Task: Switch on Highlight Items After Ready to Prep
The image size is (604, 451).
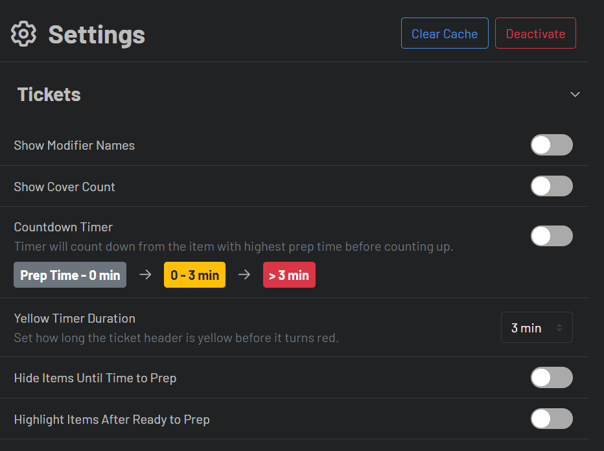Action: click(x=551, y=419)
